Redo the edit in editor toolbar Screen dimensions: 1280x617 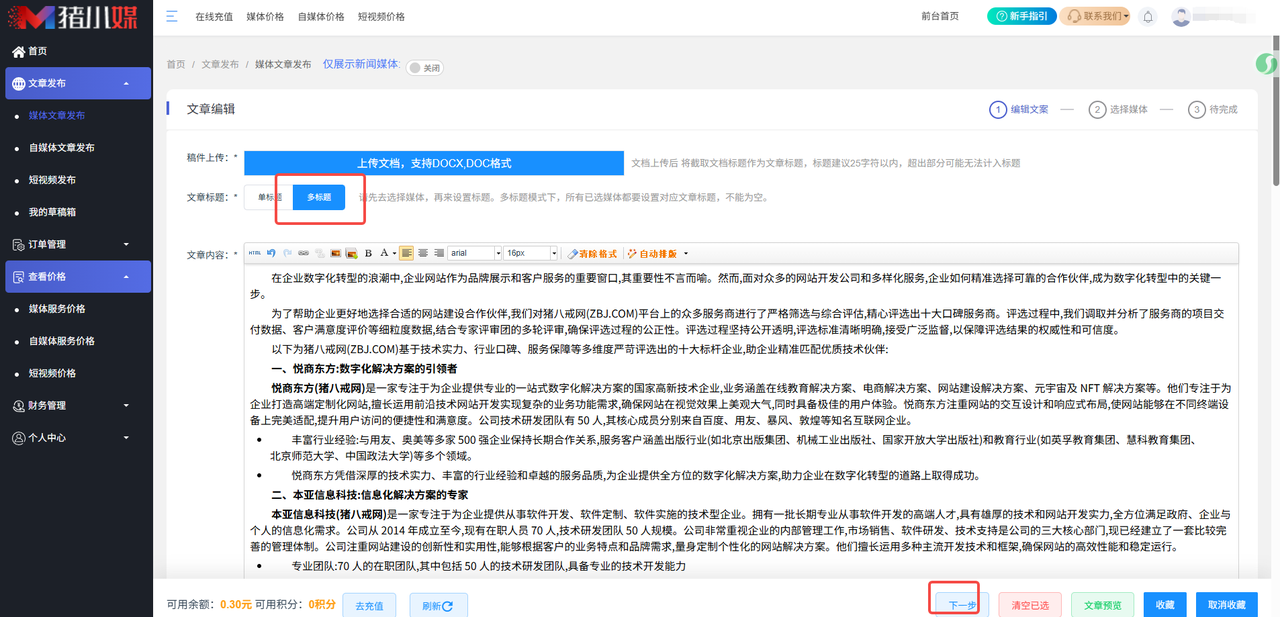coord(287,253)
